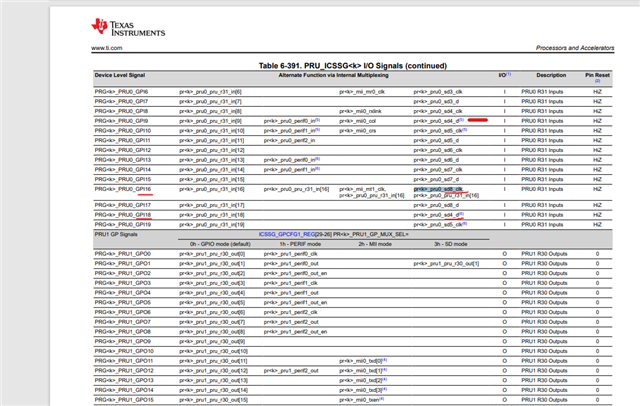The image size is (640, 406).
Task: Click the Texas Instruments logo
Action: (128, 28)
